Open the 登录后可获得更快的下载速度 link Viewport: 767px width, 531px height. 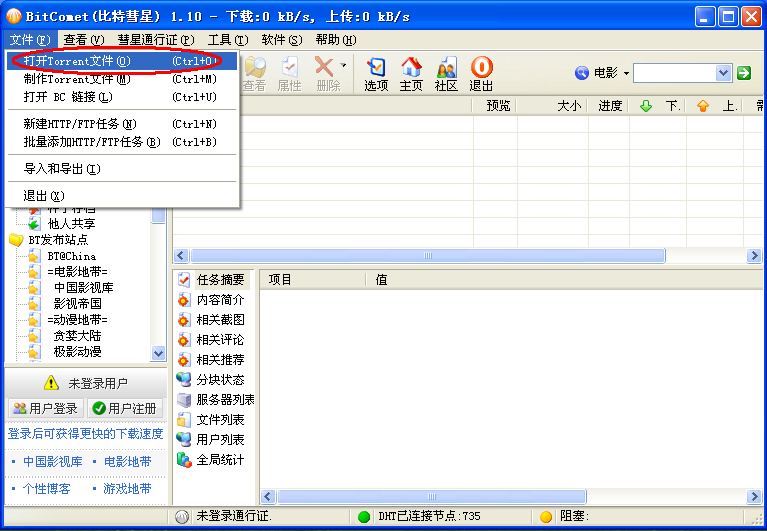click(86, 434)
